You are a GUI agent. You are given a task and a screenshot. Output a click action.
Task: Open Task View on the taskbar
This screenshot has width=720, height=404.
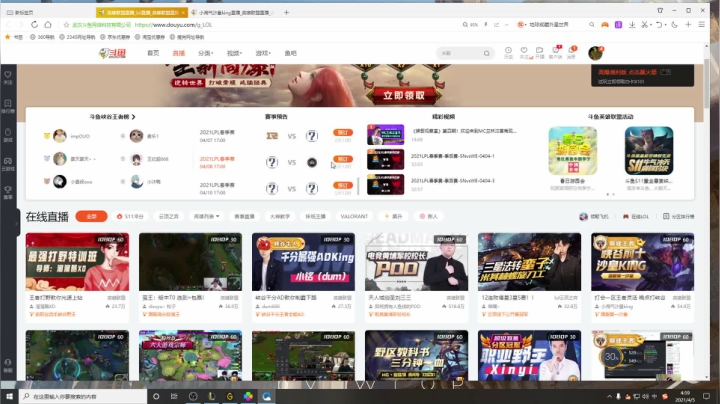click(174, 396)
